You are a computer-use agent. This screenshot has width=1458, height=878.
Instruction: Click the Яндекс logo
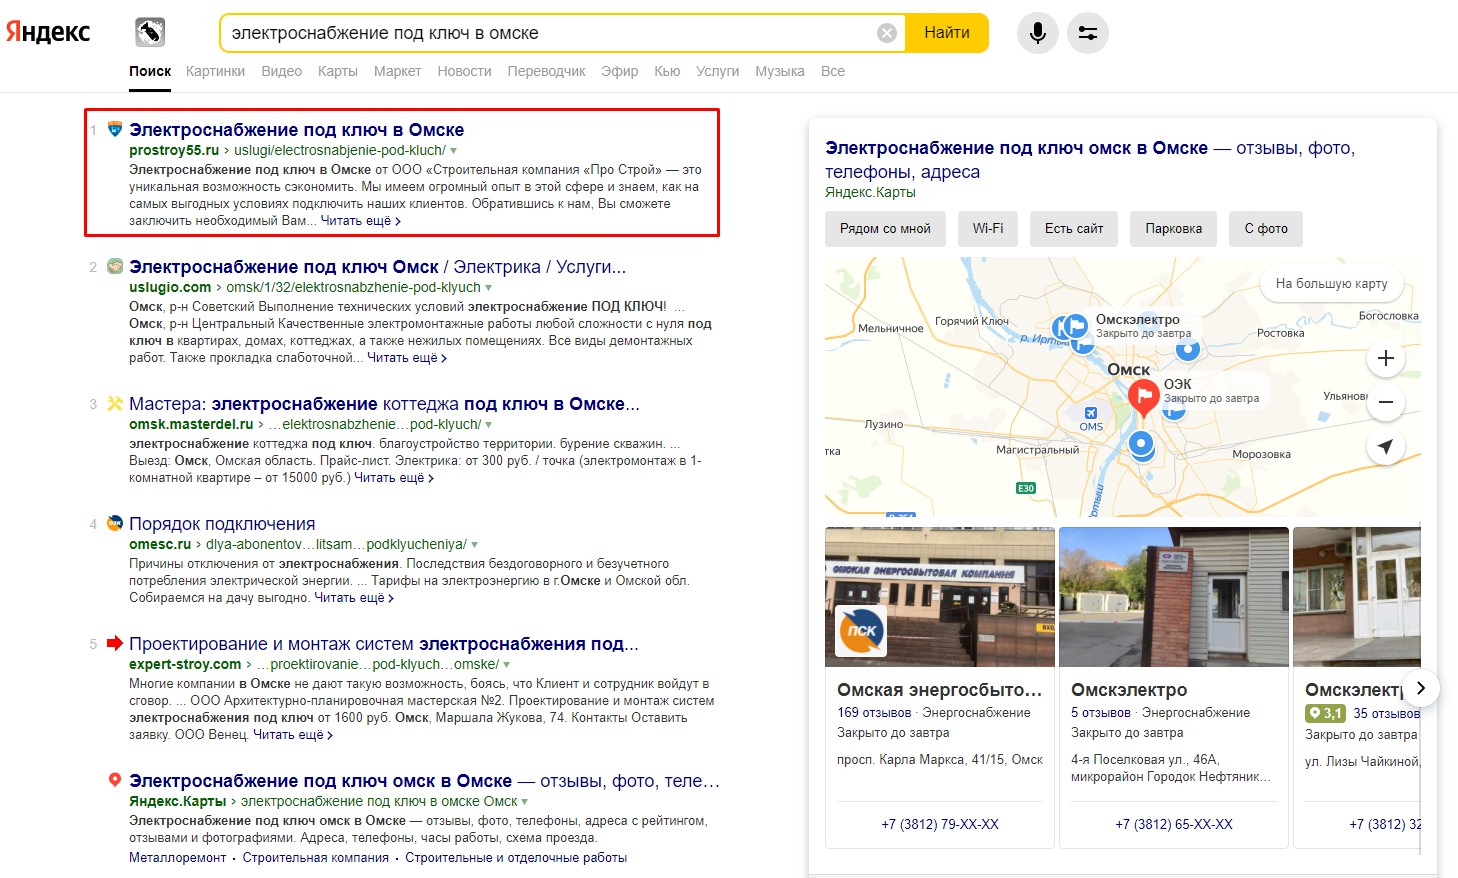point(48,32)
